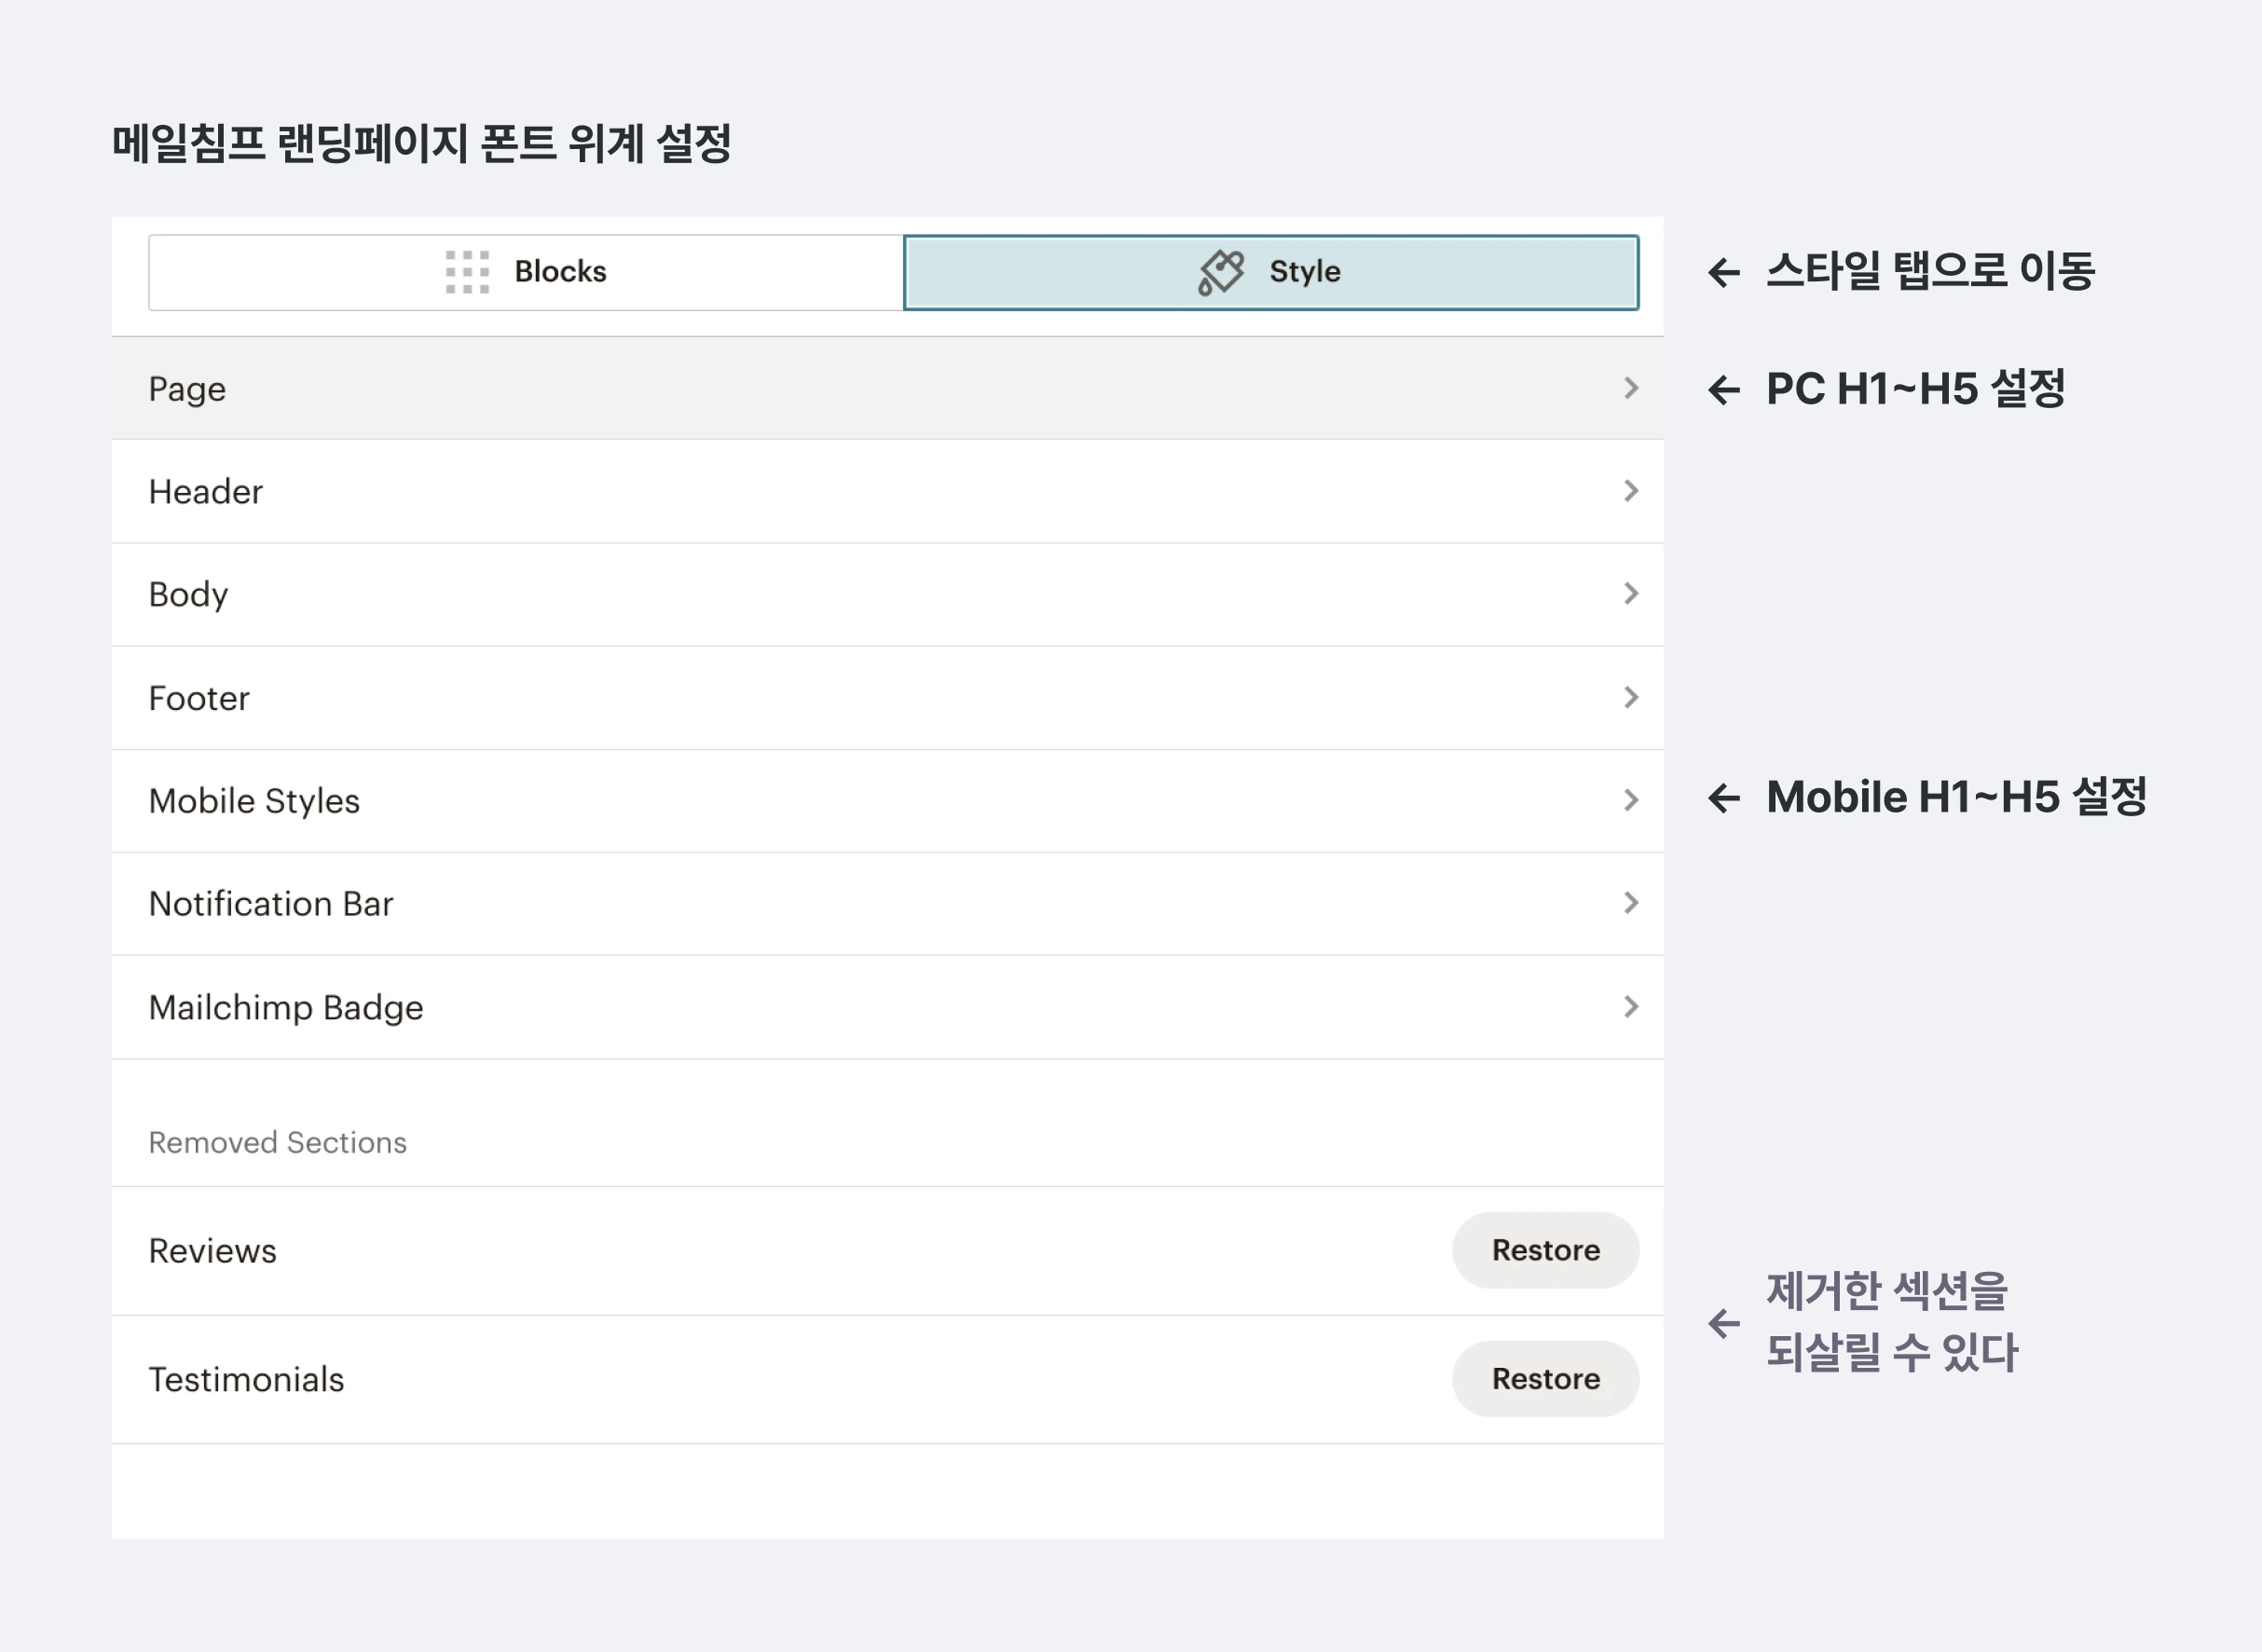Image resolution: width=2262 pixels, height=1652 pixels.
Task: Restore the Reviews section
Action: (1545, 1250)
